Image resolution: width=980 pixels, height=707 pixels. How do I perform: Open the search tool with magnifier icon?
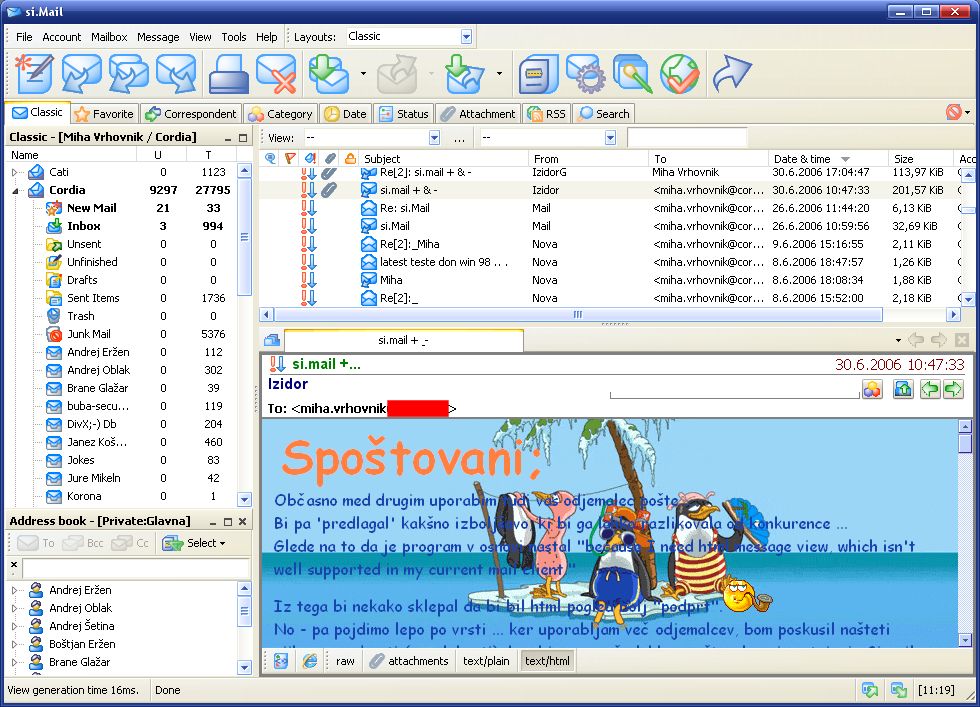pos(632,73)
